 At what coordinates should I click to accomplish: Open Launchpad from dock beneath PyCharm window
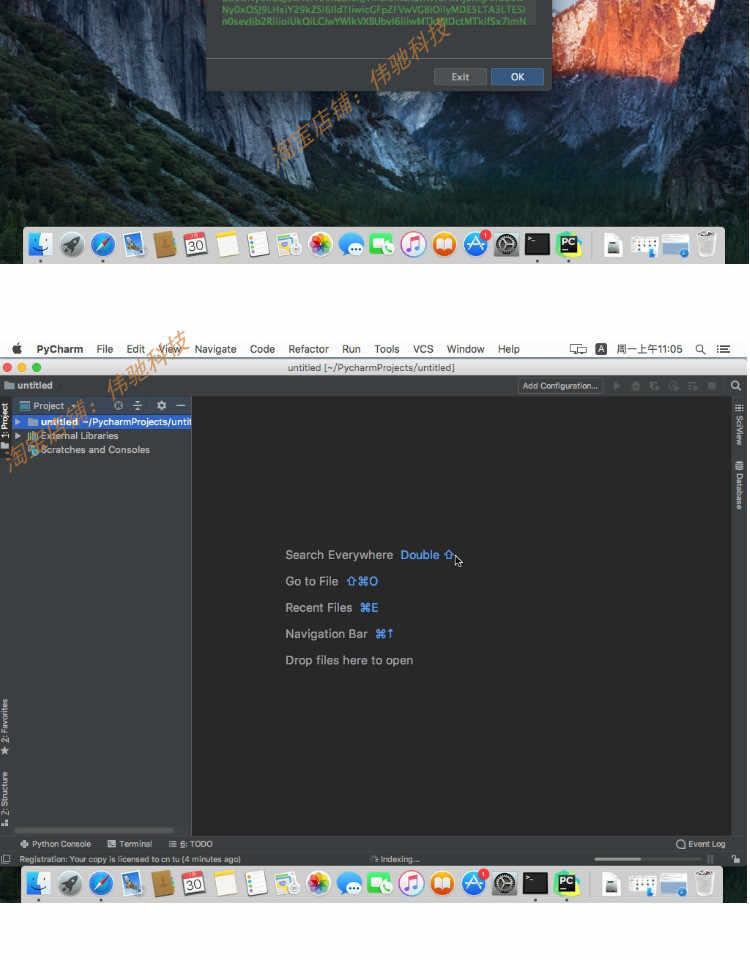pos(70,884)
